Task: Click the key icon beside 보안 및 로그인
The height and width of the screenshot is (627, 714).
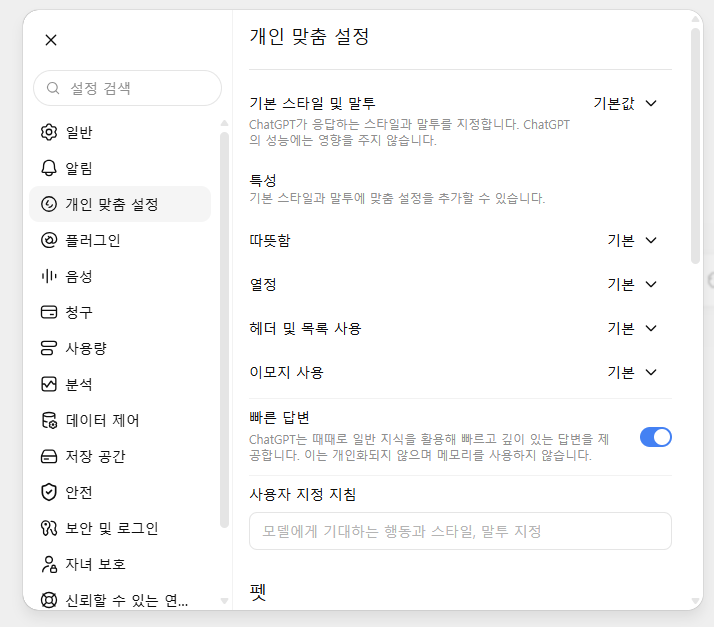Action: [x=49, y=528]
